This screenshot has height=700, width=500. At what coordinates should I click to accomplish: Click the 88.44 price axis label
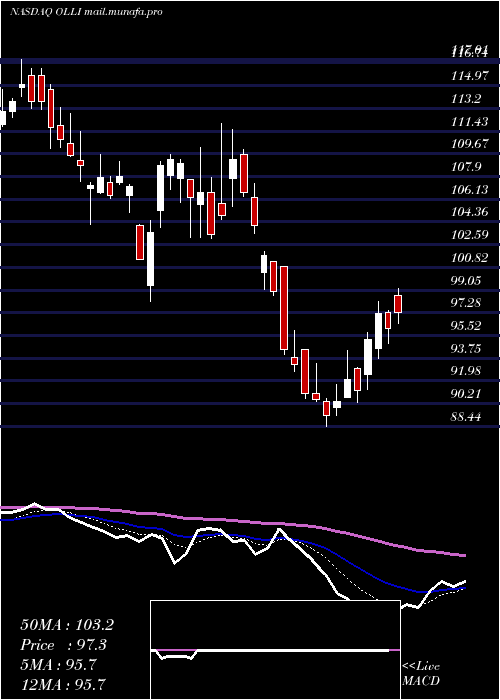coord(466,417)
